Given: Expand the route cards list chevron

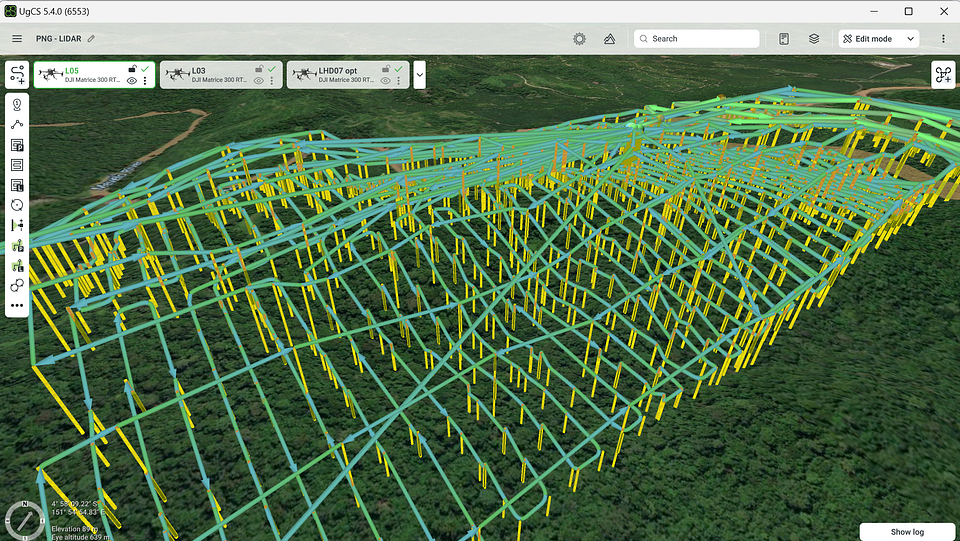Looking at the screenshot, I should click(419, 75).
